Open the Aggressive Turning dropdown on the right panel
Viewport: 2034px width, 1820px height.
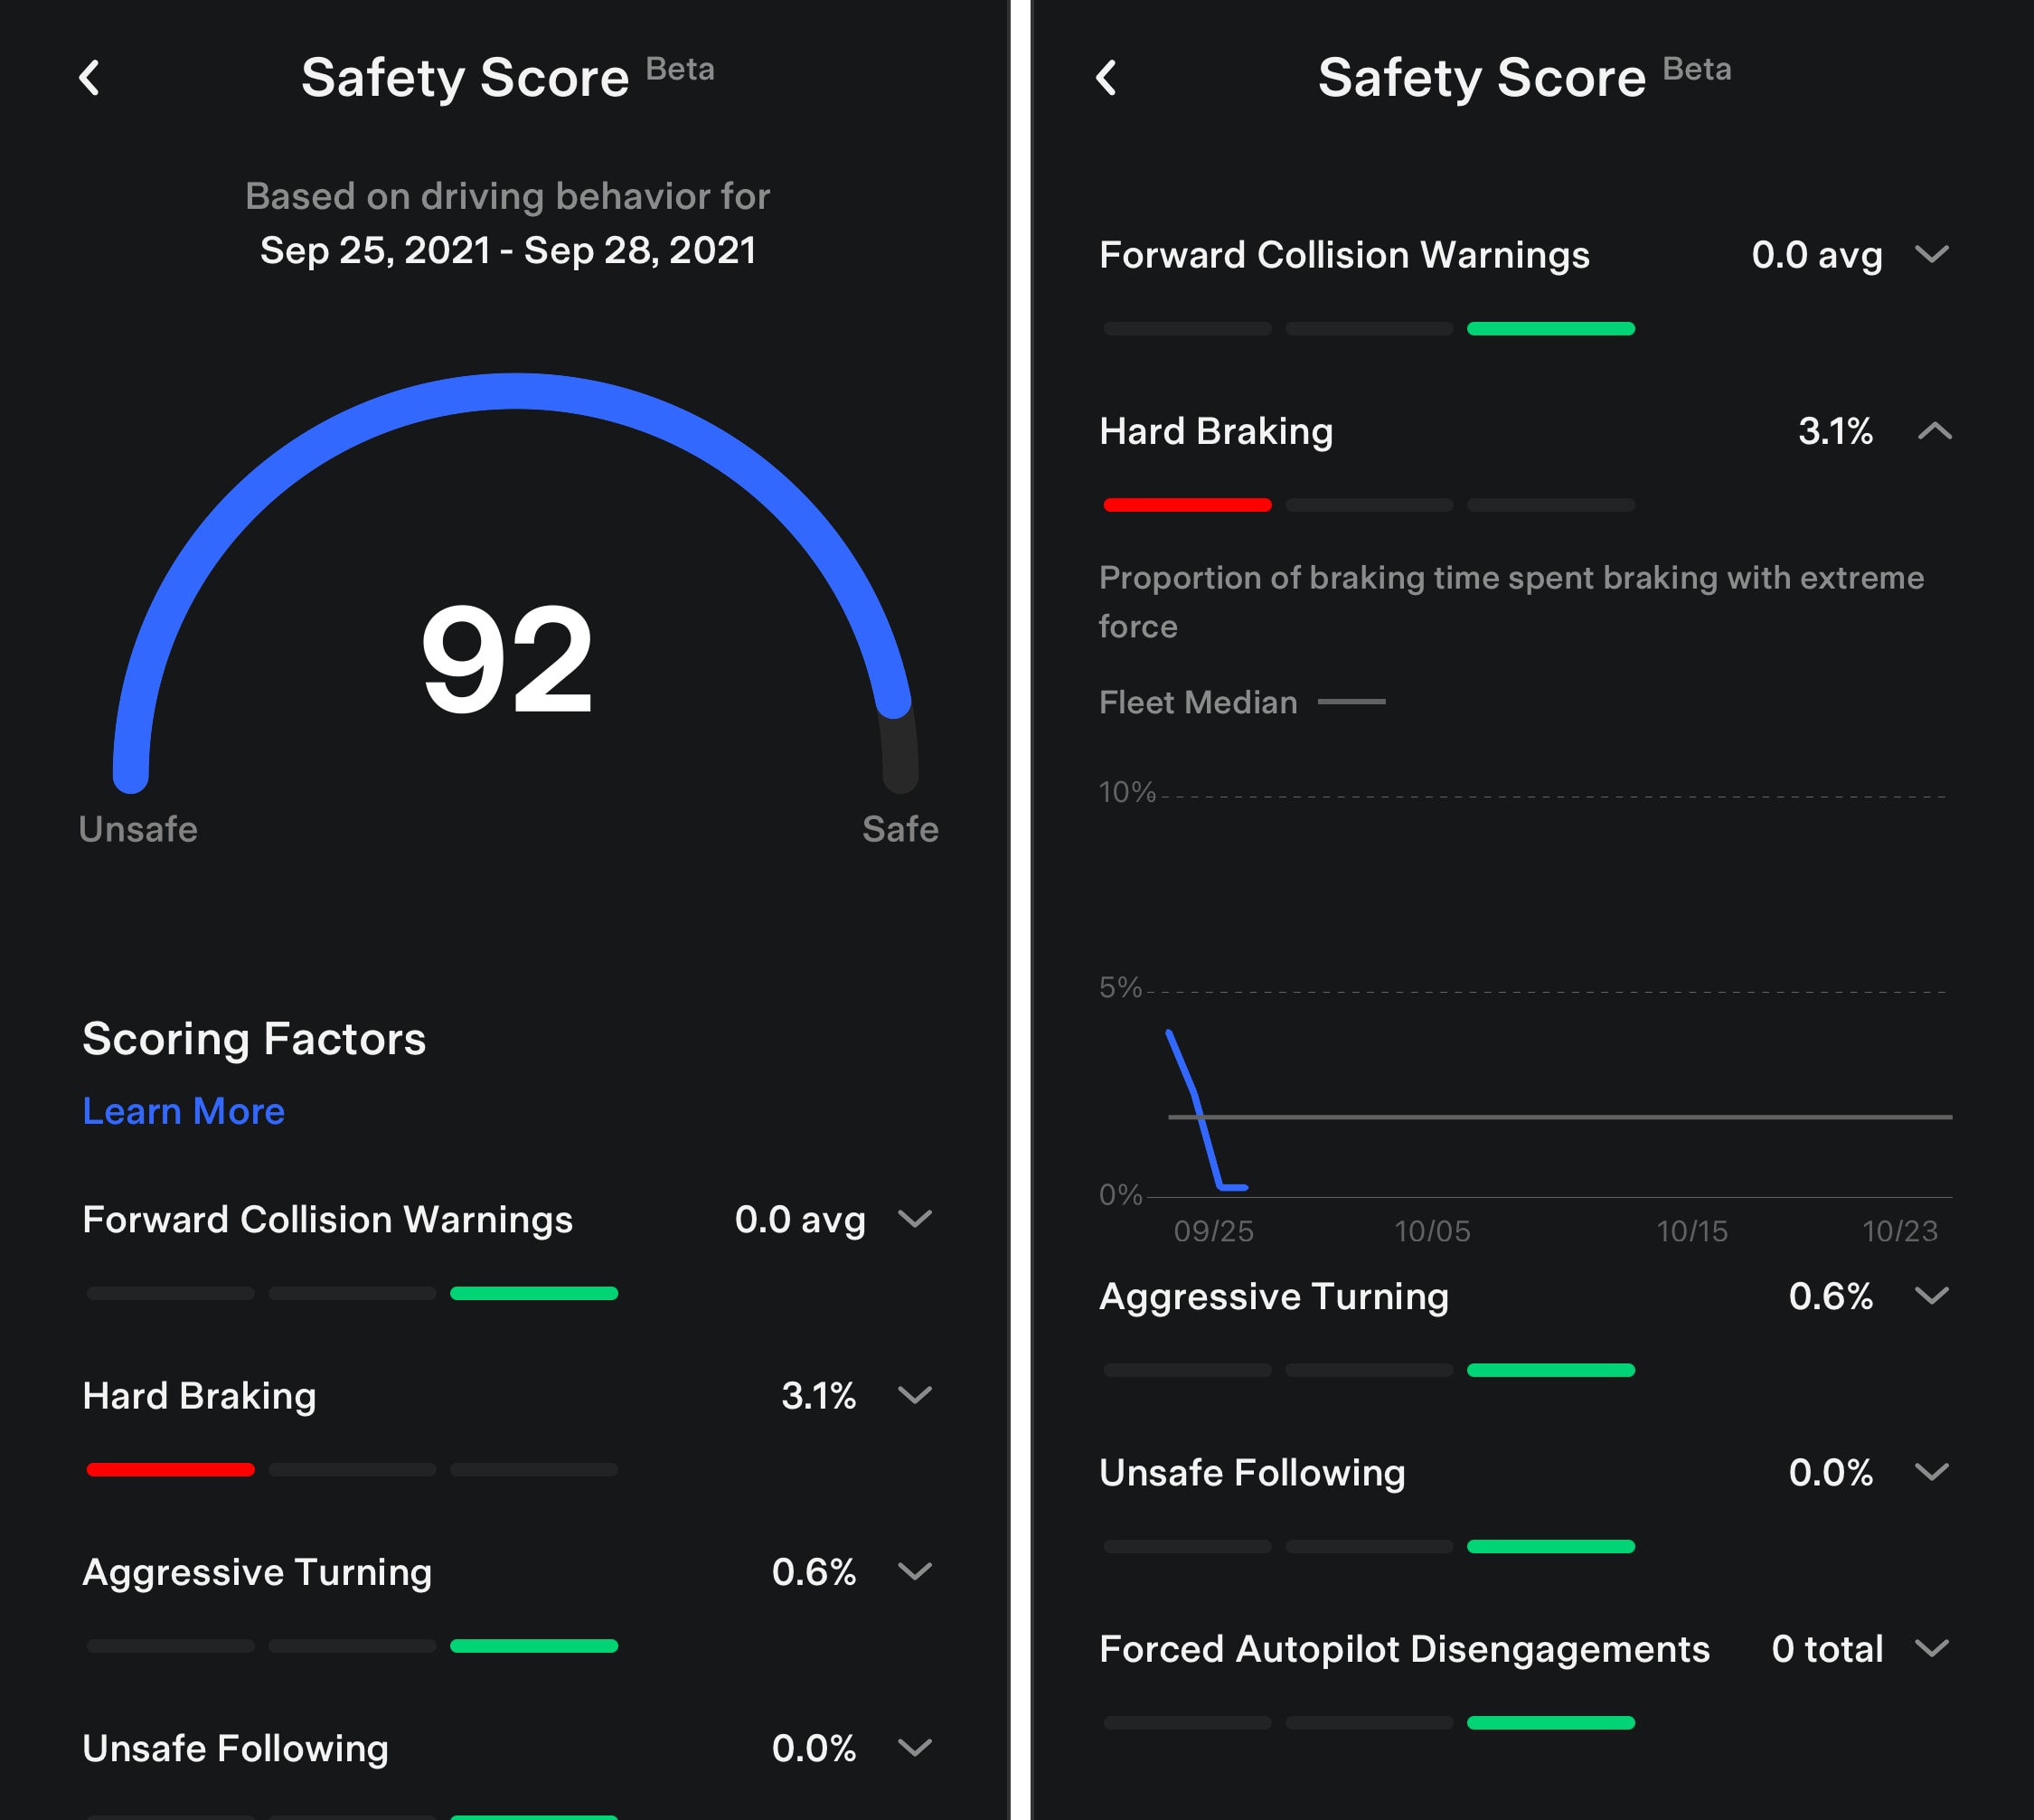(1933, 1297)
